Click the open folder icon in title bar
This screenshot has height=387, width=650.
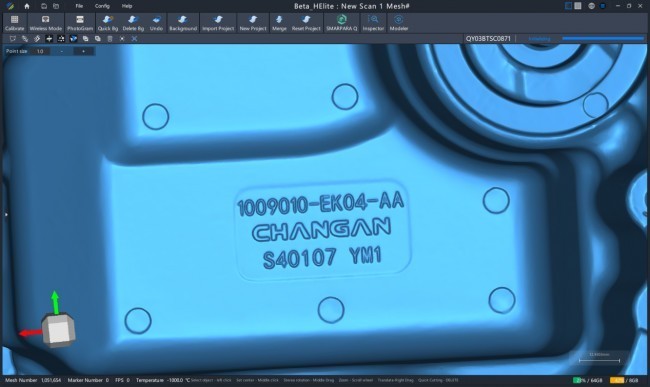(x=56, y=6)
